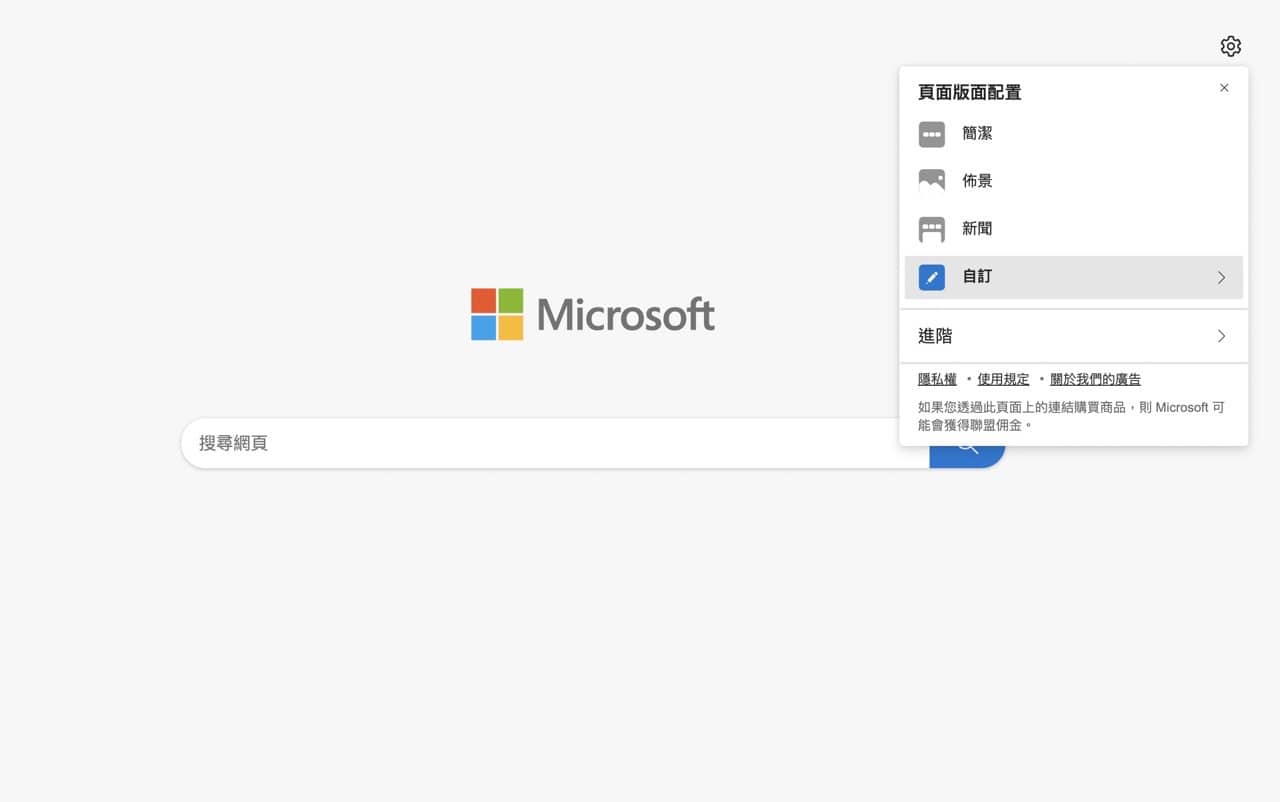Open the 關於我們的廣告 link
The height and width of the screenshot is (802, 1280).
1095,379
